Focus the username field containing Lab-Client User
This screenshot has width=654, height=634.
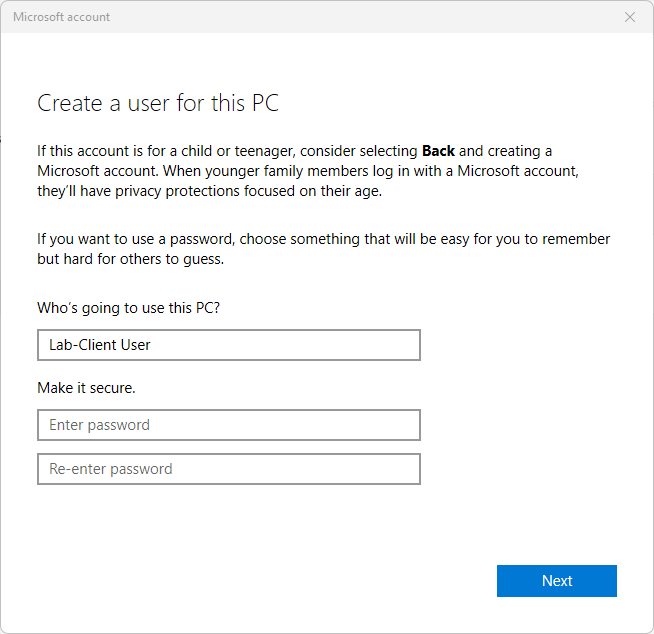(229, 345)
